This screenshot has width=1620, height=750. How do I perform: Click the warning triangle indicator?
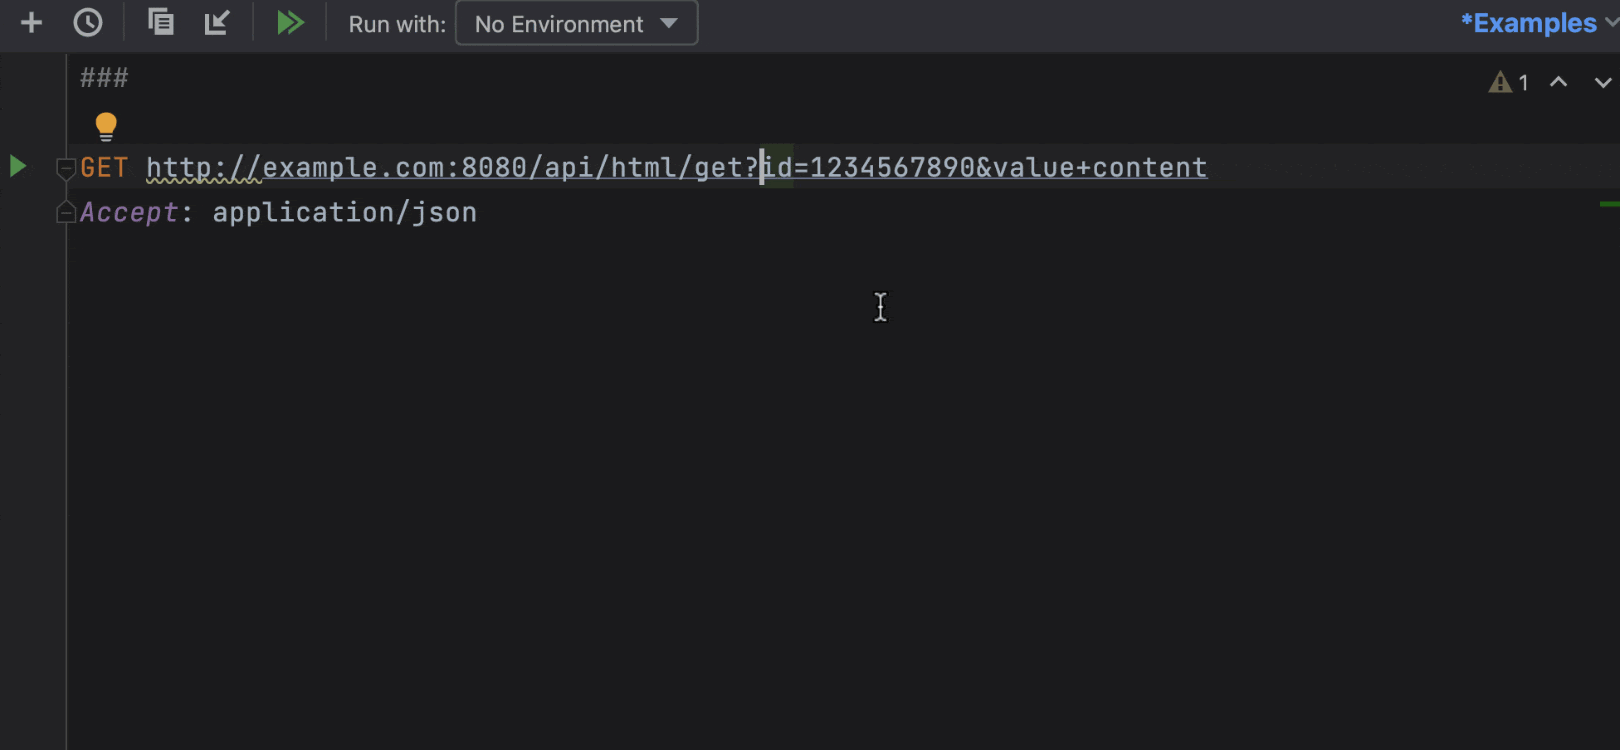pyautogui.click(x=1500, y=82)
